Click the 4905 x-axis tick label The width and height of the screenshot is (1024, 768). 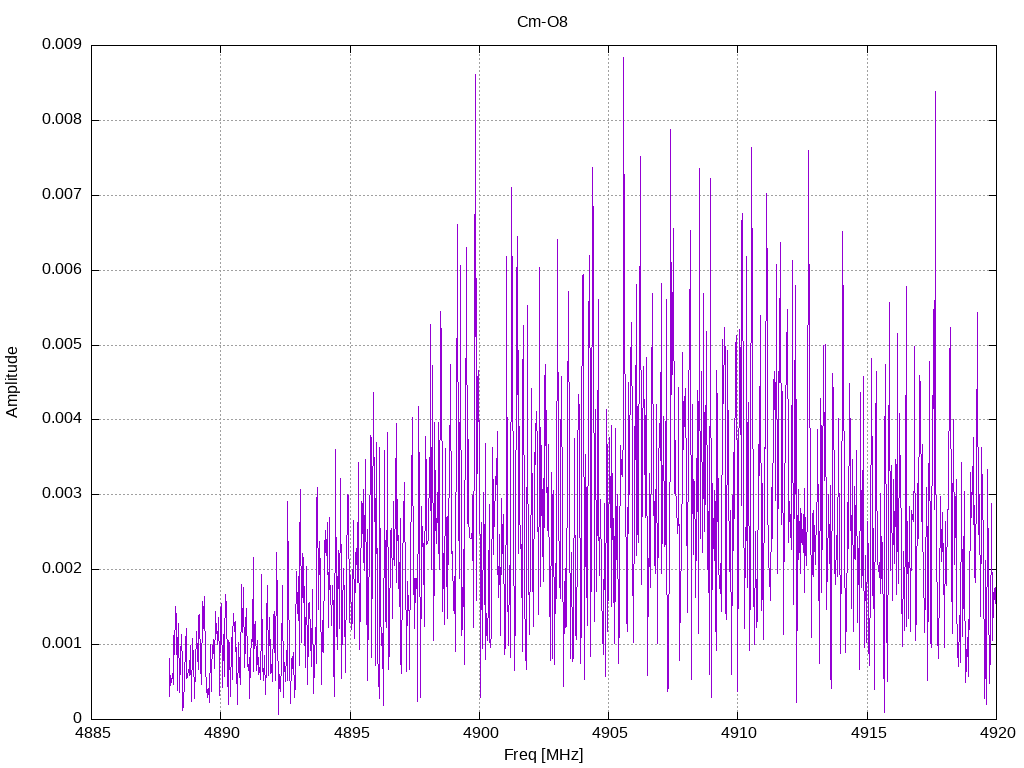pyautogui.click(x=609, y=733)
